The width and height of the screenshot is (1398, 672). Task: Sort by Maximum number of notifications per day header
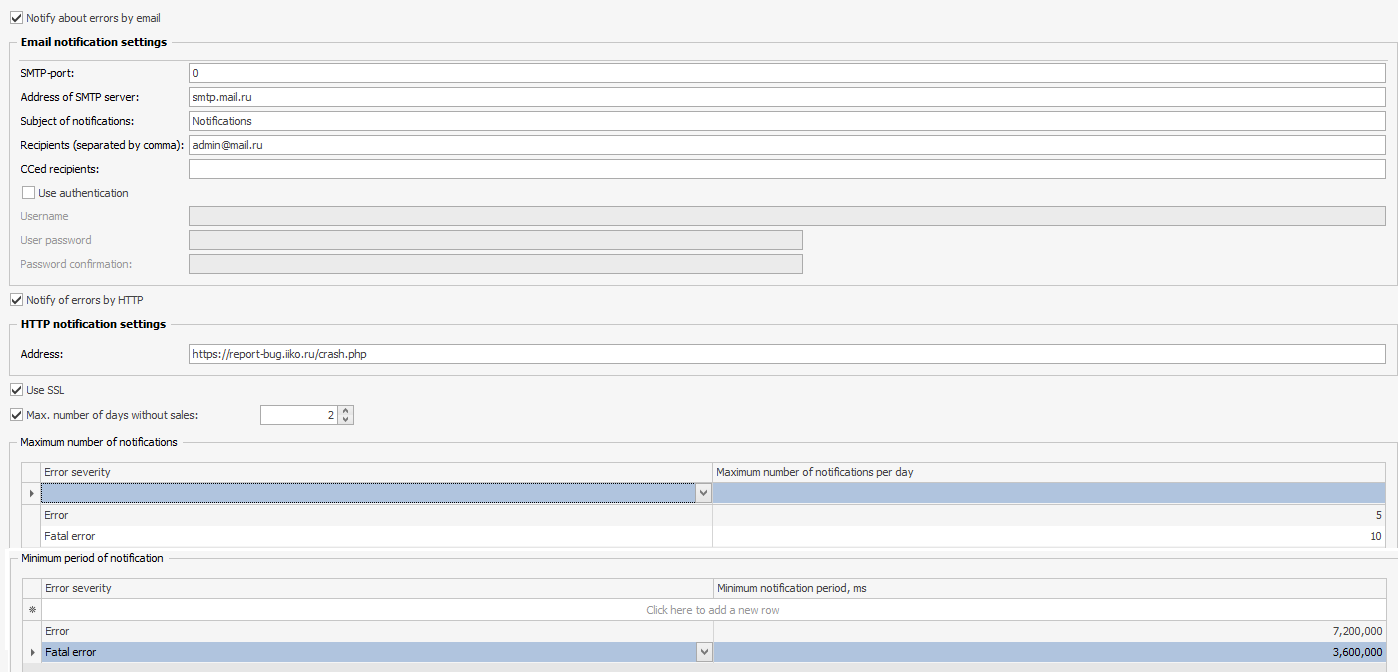(1048, 472)
